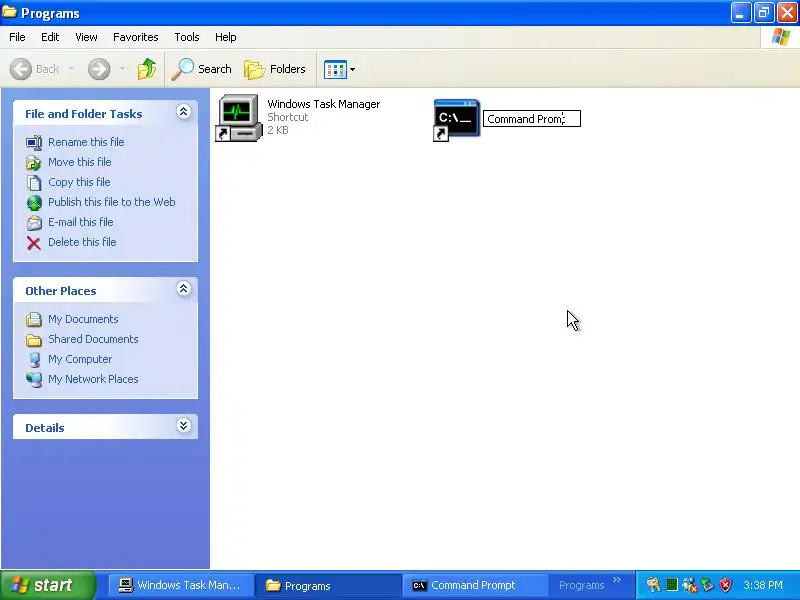Open the Help menu
Viewport: 800px width, 600px height.
click(x=226, y=37)
